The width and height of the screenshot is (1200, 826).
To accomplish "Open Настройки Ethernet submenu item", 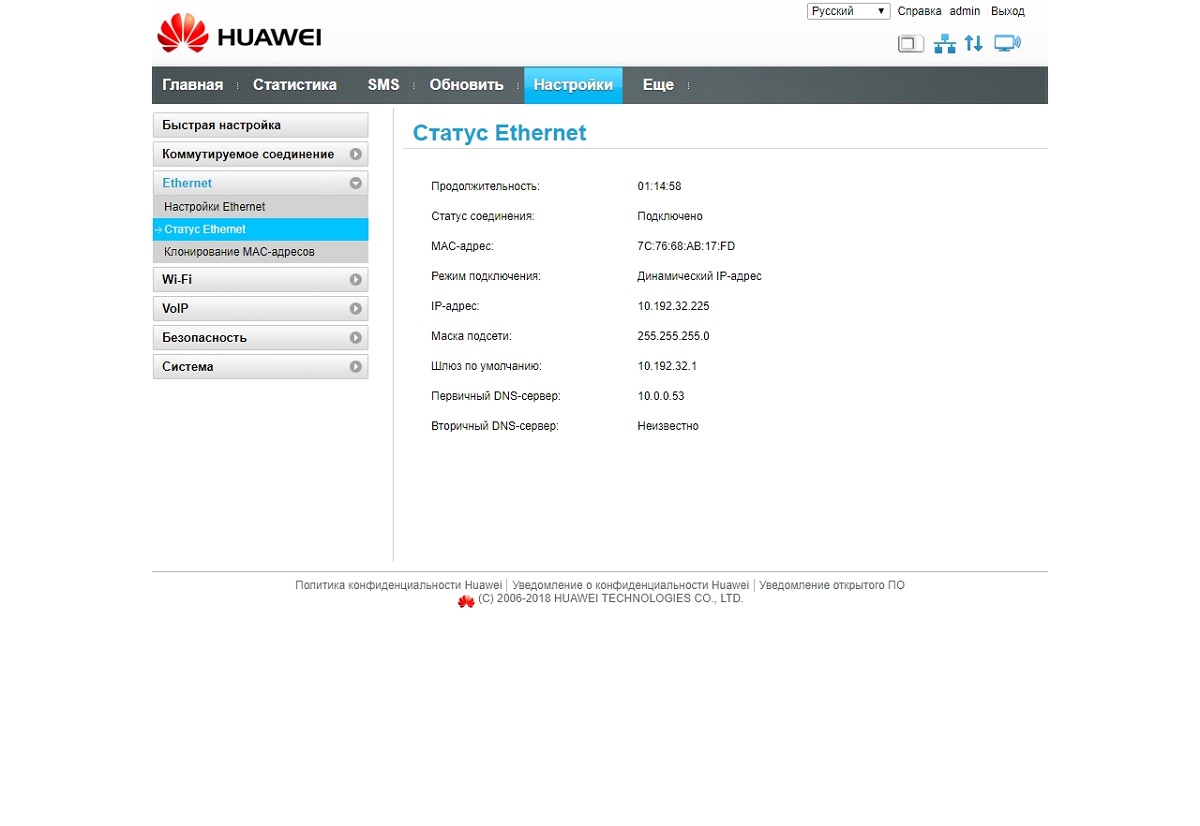I will (x=260, y=207).
